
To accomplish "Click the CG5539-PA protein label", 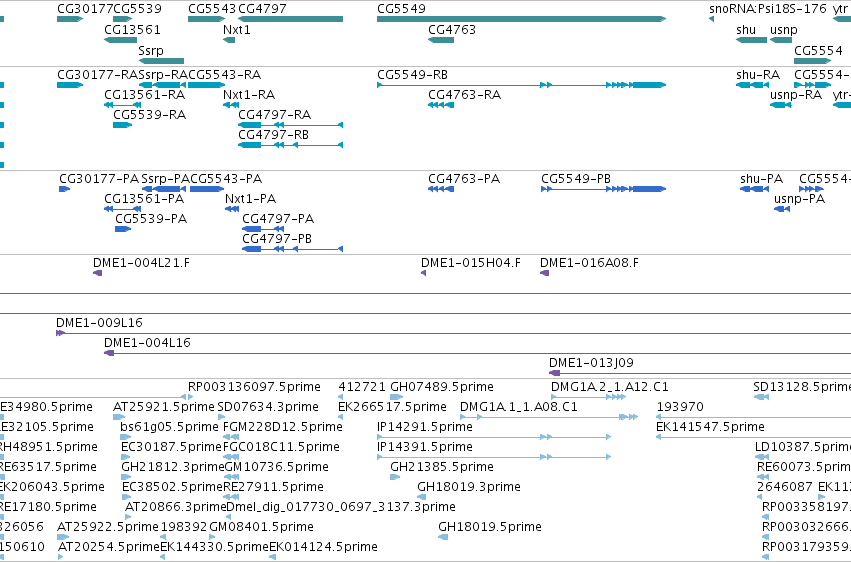I will pos(151,219).
